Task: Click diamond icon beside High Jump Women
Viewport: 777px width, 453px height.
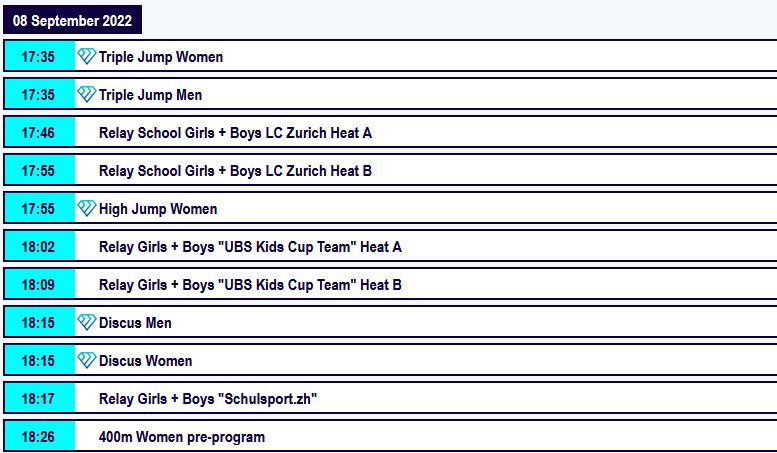Action: tap(86, 208)
